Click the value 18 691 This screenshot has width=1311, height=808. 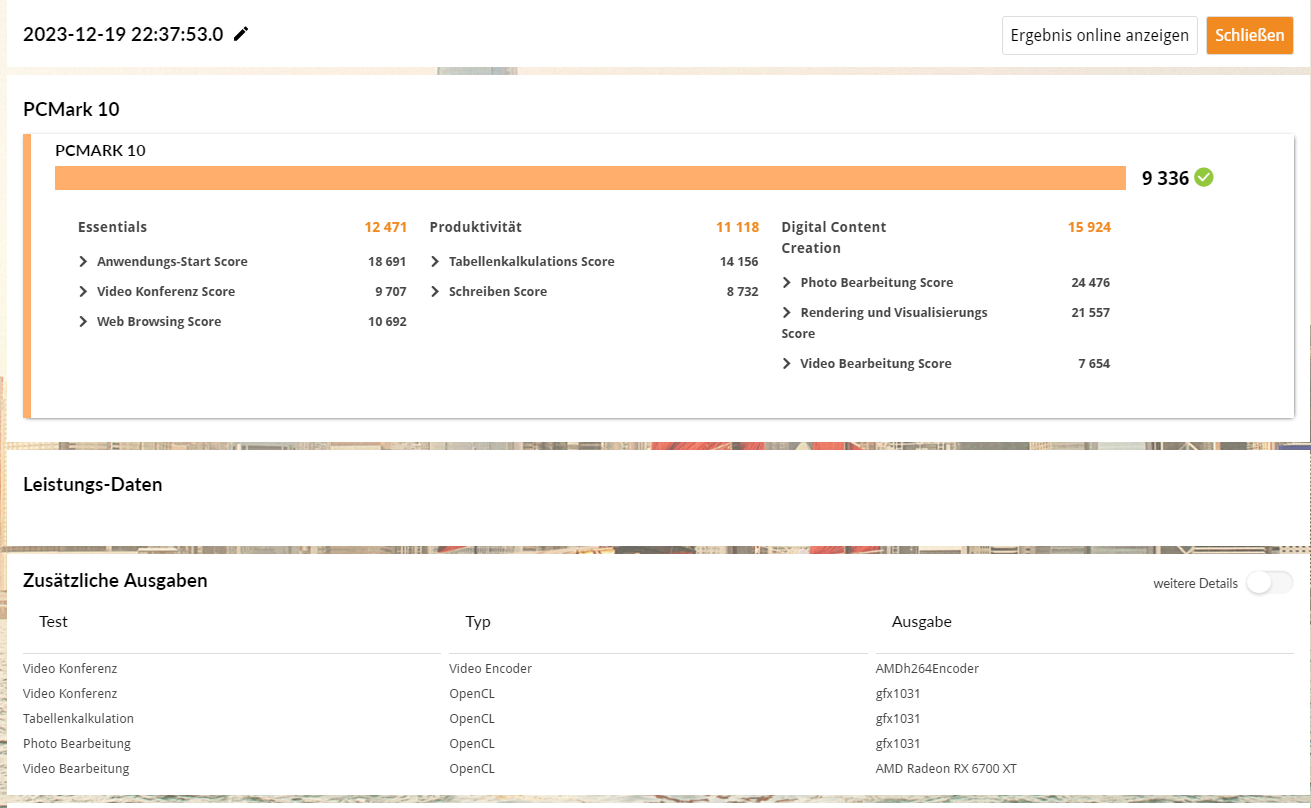click(x=387, y=262)
